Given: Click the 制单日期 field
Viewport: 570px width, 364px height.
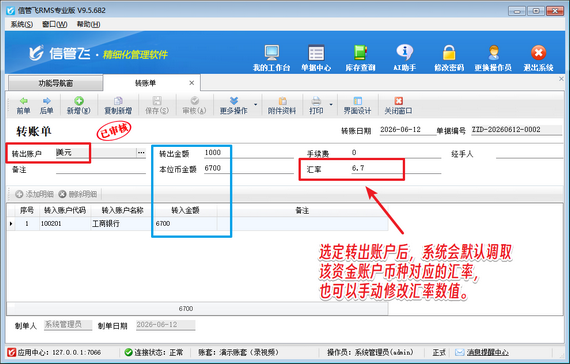Looking at the screenshot, I should pos(165,325).
